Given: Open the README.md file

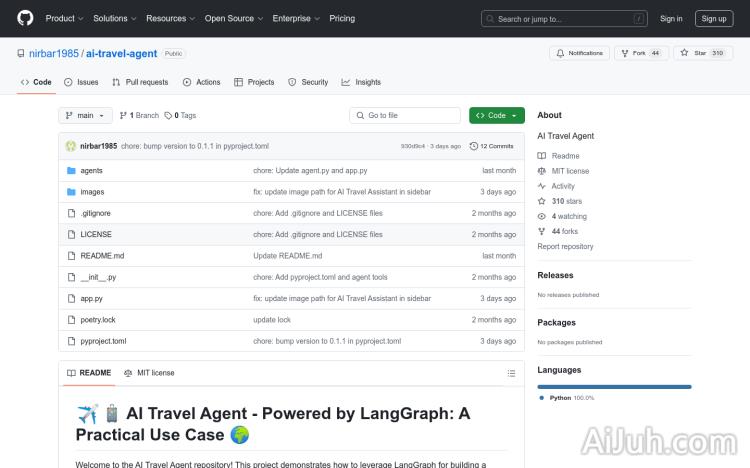Looking at the screenshot, I should (x=102, y=256).
